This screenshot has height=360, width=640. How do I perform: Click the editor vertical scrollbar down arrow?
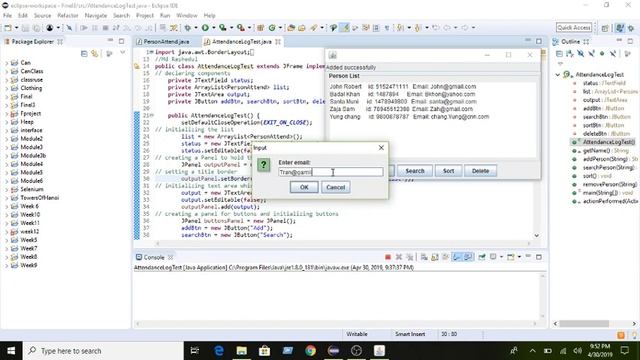[x=537, y=236]
